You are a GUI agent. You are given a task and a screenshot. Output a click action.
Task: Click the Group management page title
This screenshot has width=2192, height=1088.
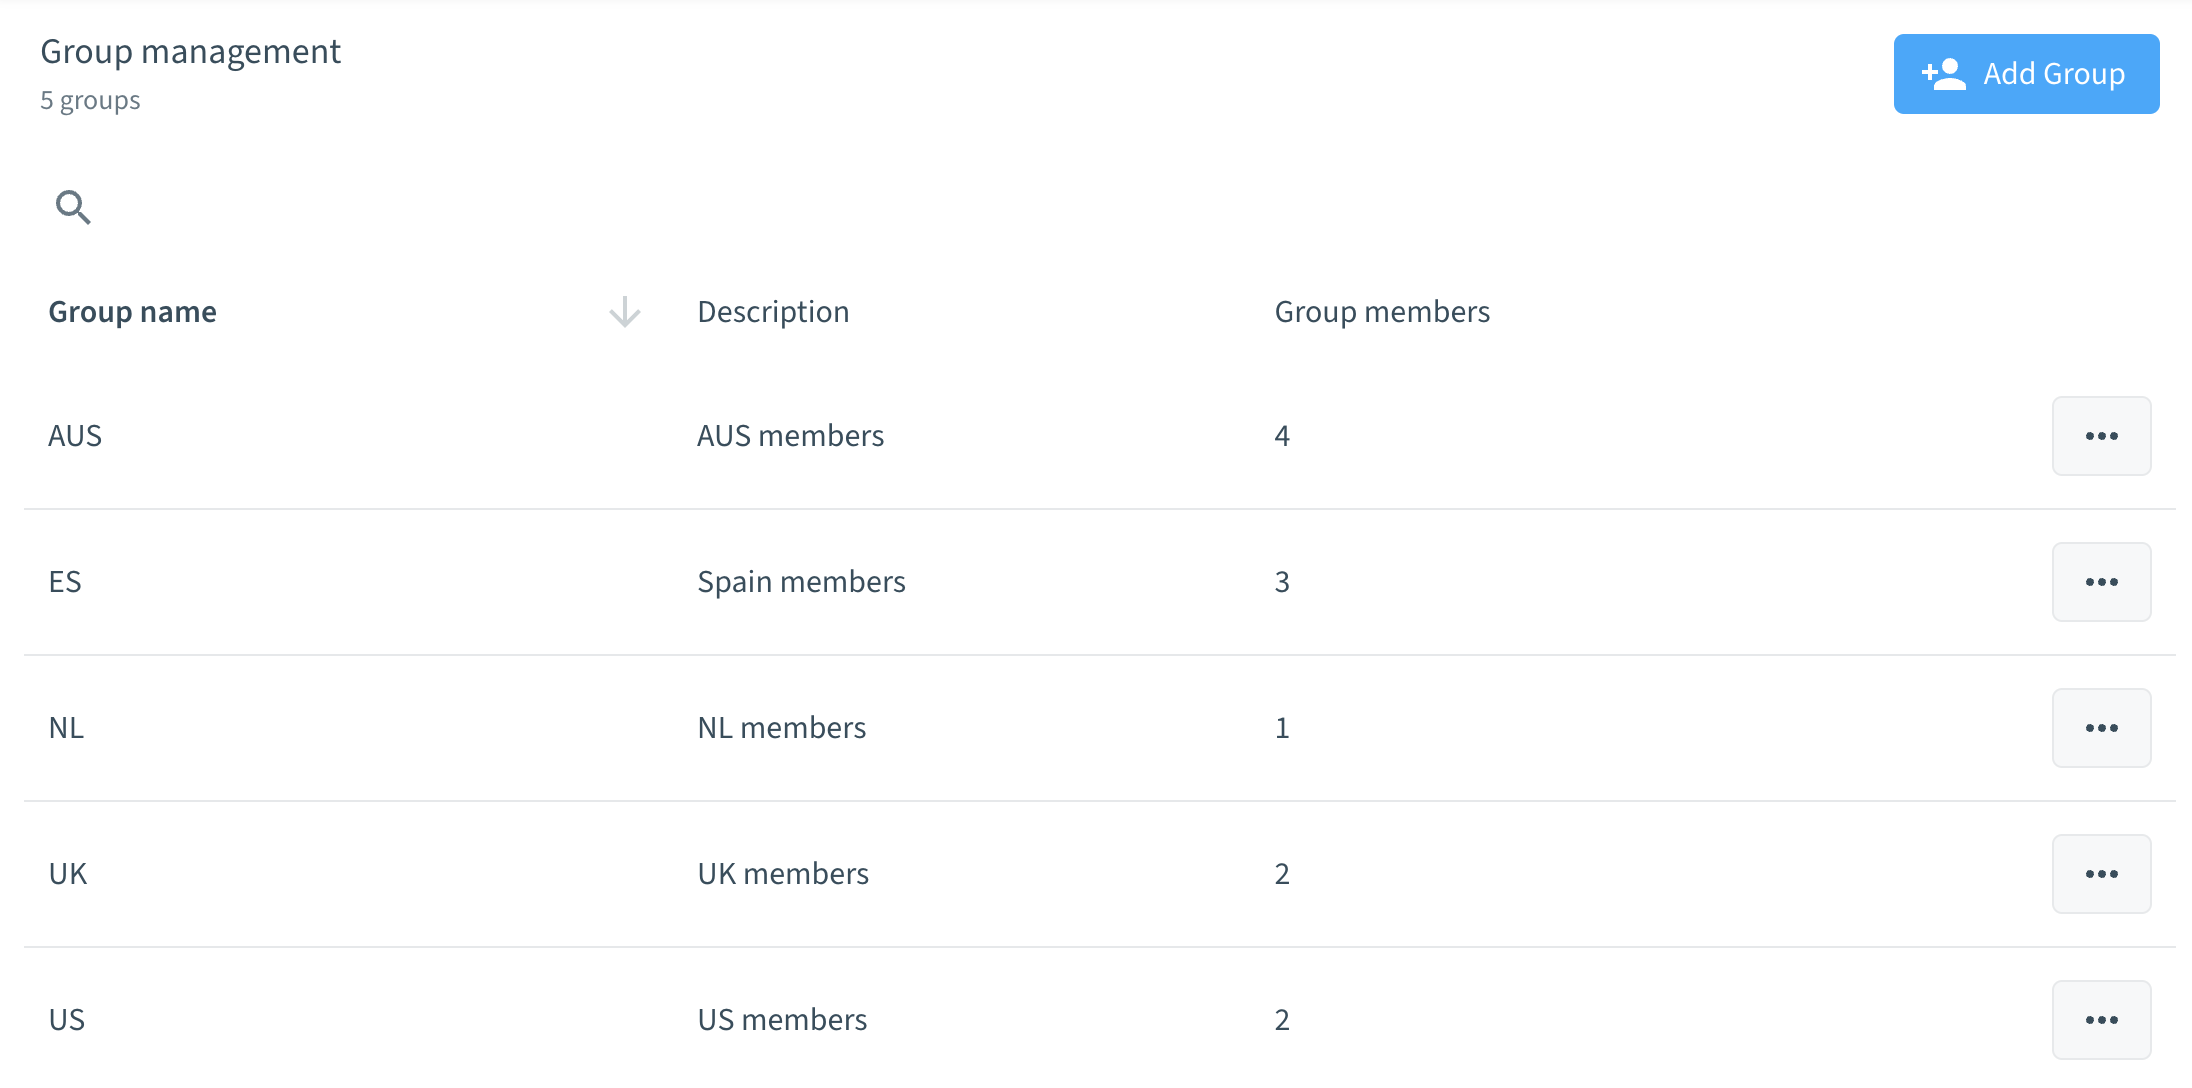pyautogui.click(x=190, y=50)
